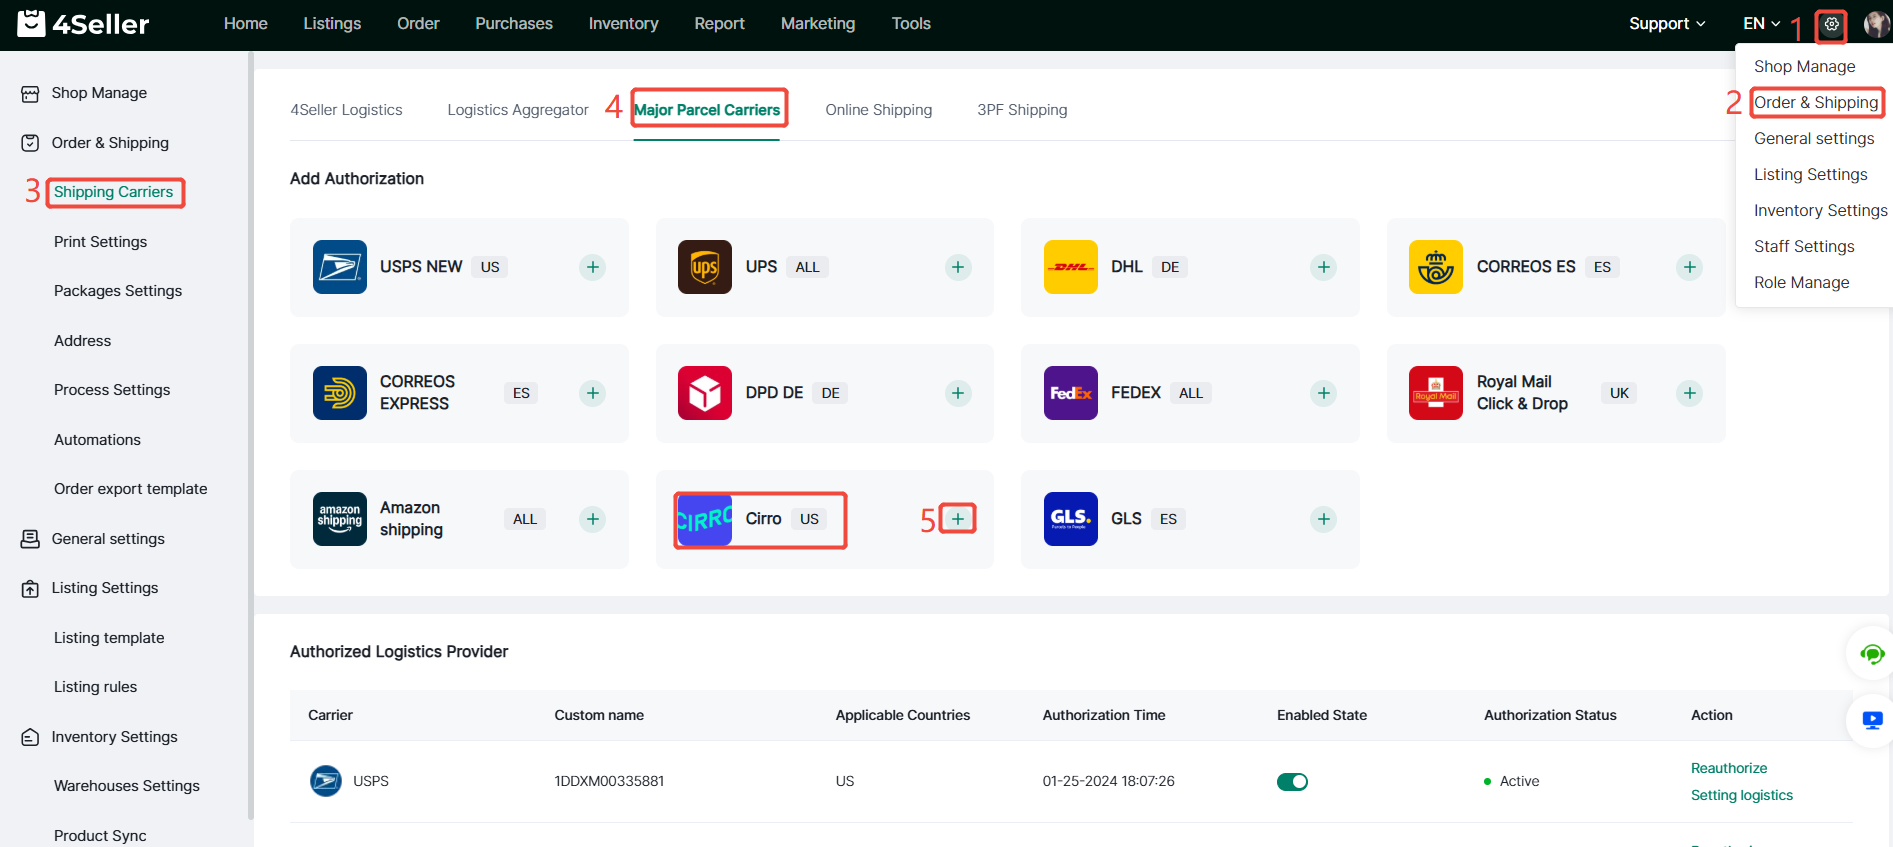Add Royal Mail Click & Drop plus icon
This screenshot has height=847, width=1893.
click(1690, 393)
